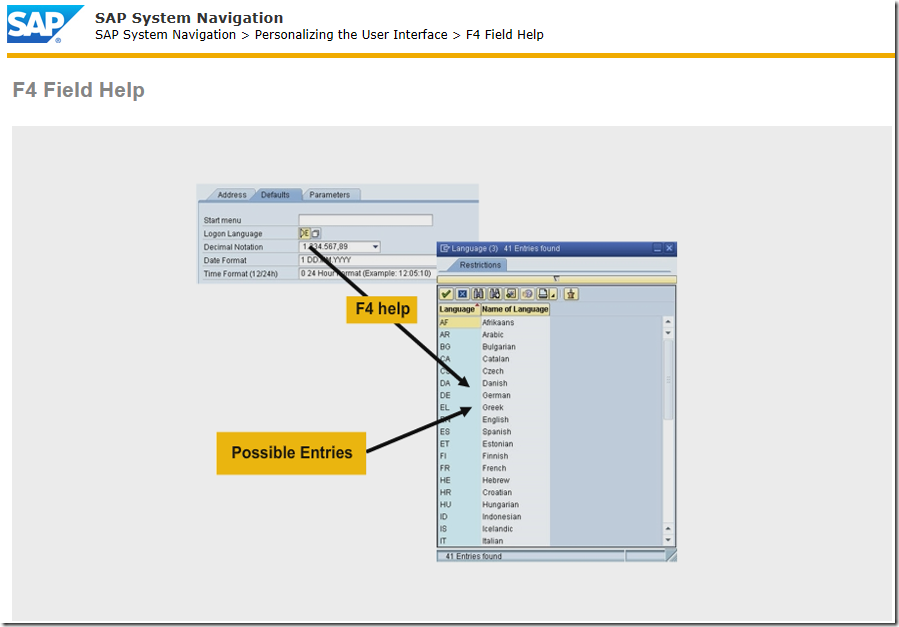The height and width of the screenshot is (627, 899).
Task: Click the green checkmark Copy icon
Action: pos(446,294)
